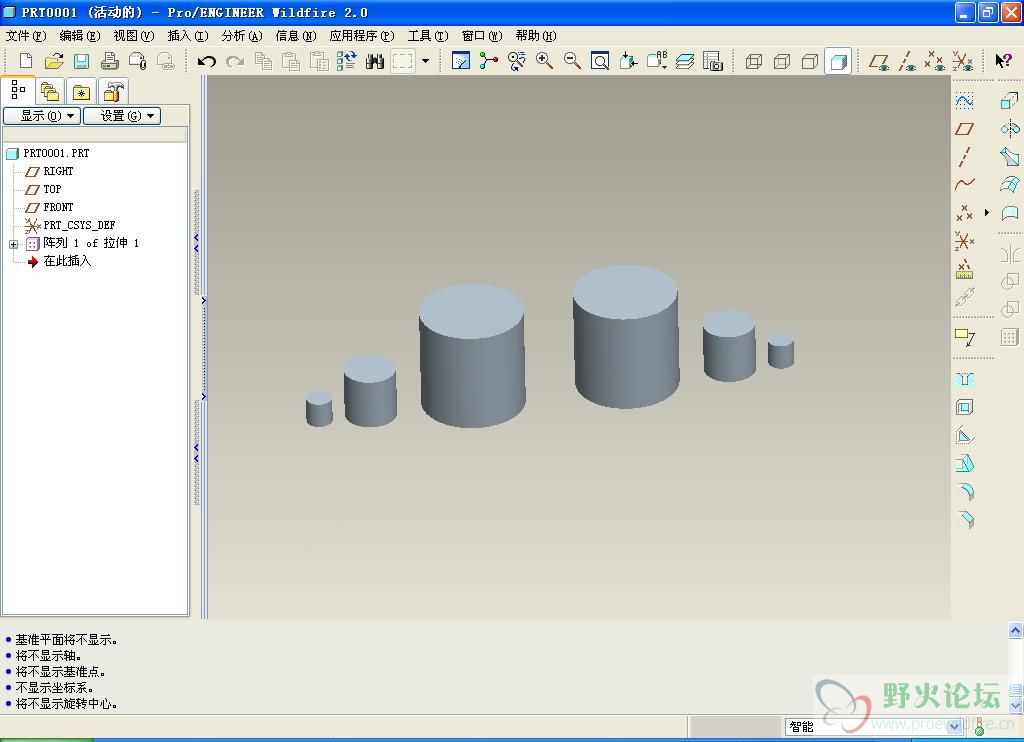Viewport: 1024px width, 742px height.
Task: Select the Shell tool
Action: pos(965,408)
